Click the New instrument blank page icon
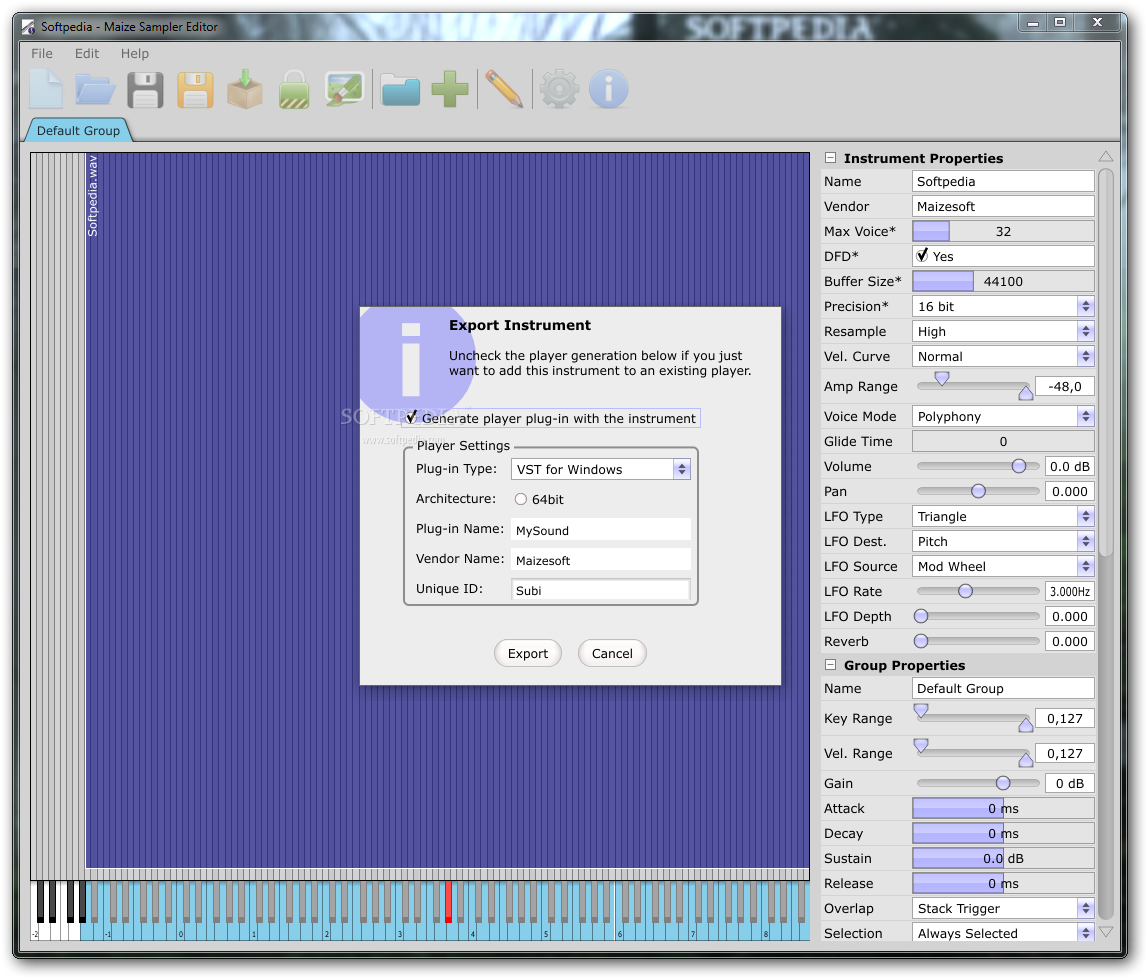The image size is (1148, 979). tap(46, 89)
